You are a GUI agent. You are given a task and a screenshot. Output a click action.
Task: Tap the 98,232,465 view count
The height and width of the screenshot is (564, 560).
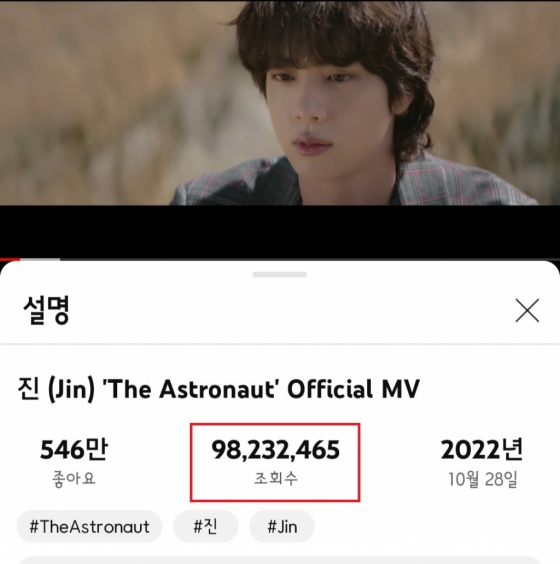[276, 450]
